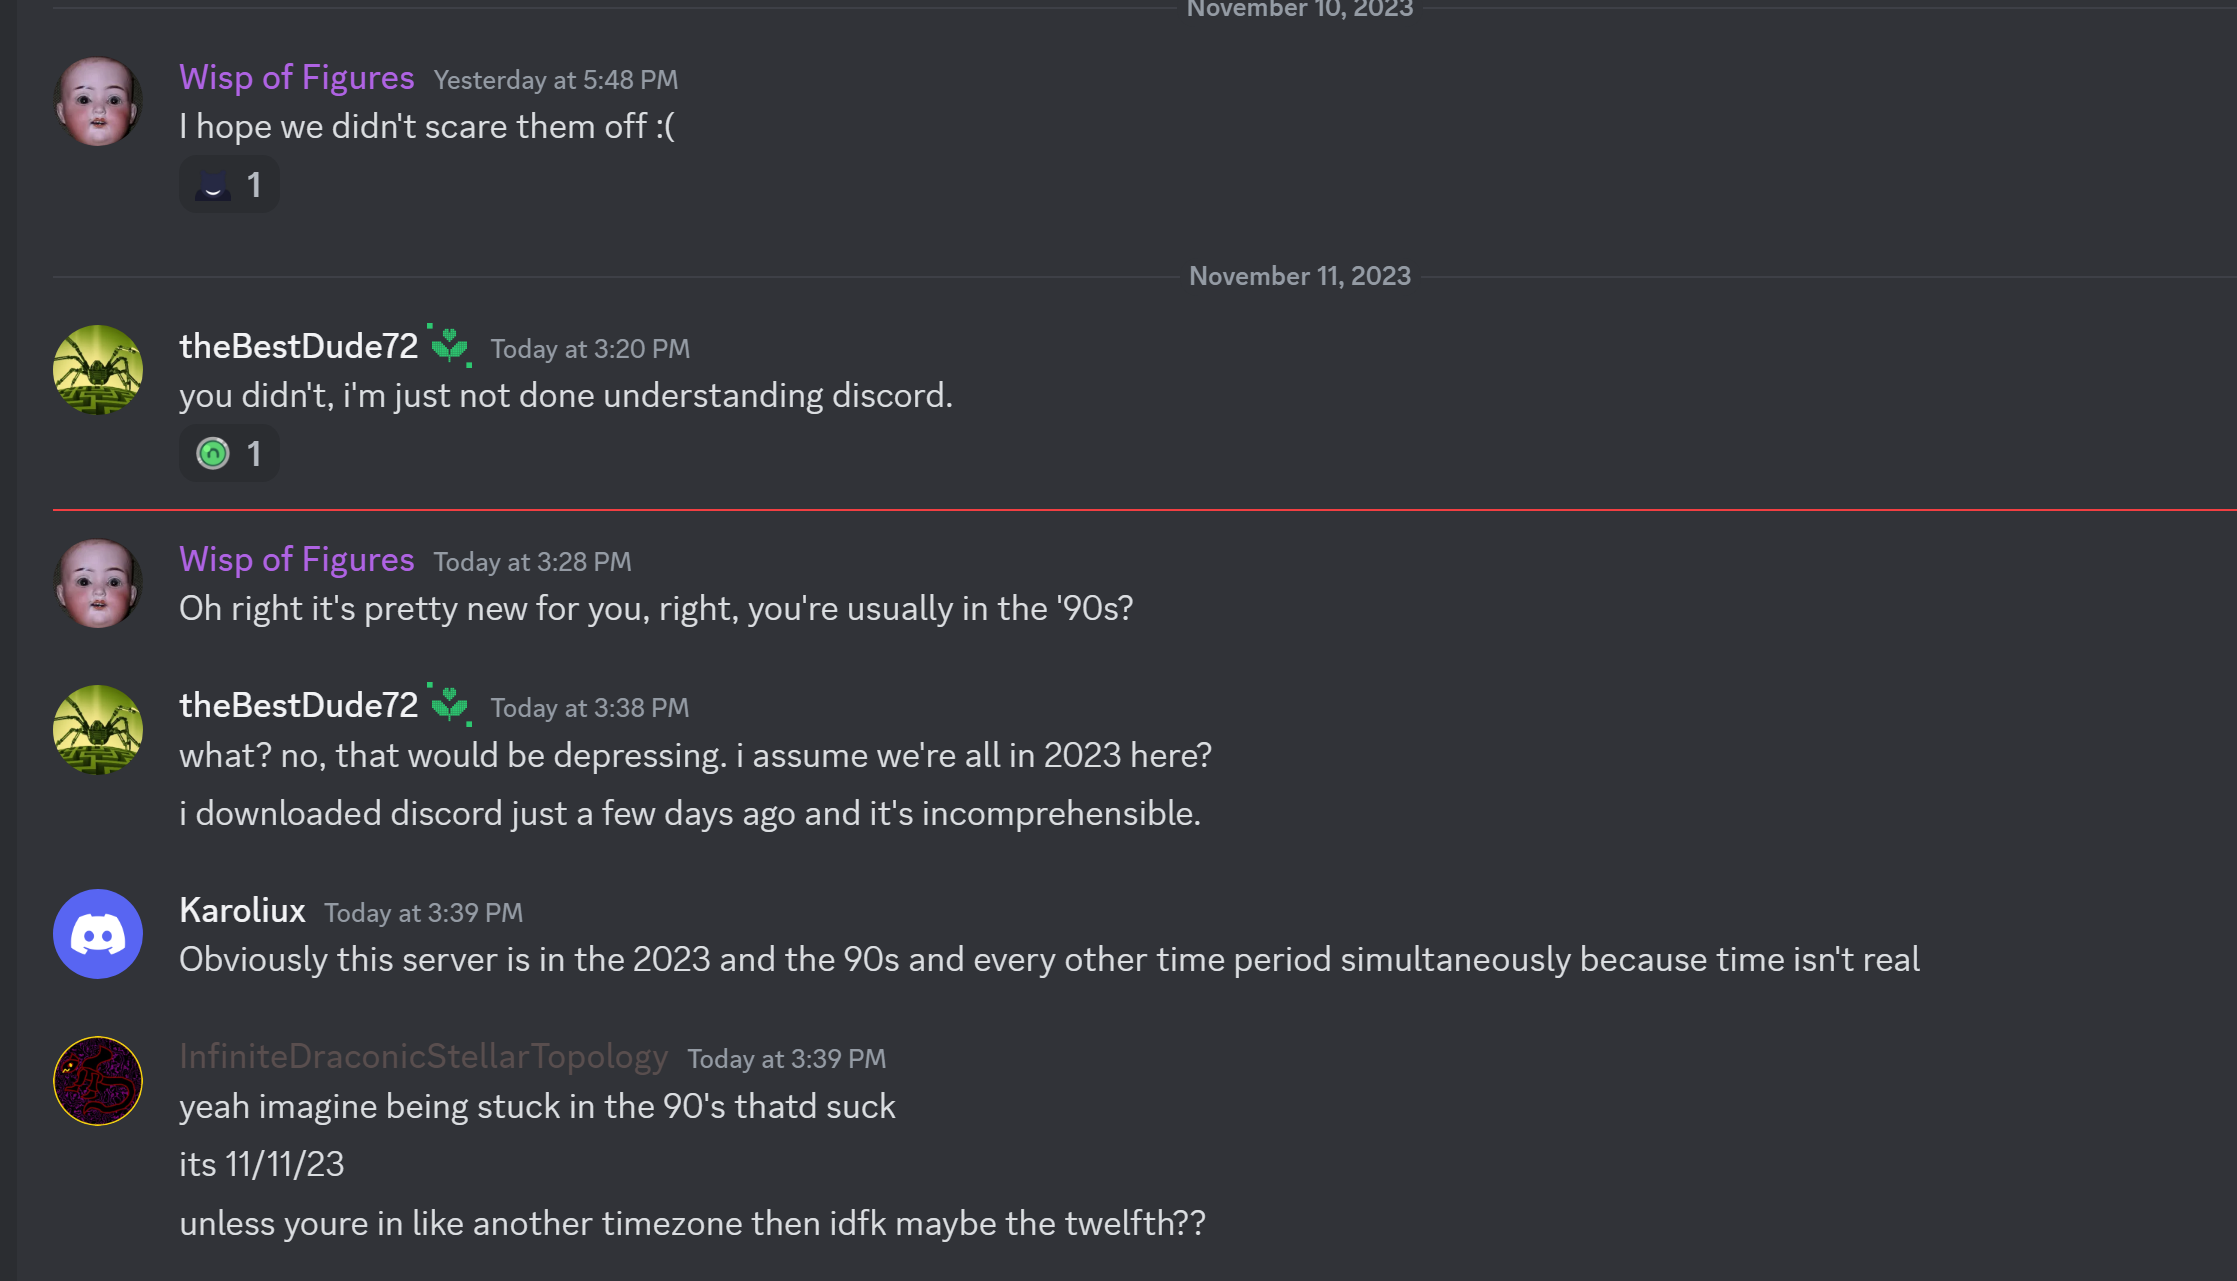The height and width of the screenshot is (1281, 2237).
Task: Click theBestDude72's spider avatar at 3:20 PM
Action: pos(97,370)
